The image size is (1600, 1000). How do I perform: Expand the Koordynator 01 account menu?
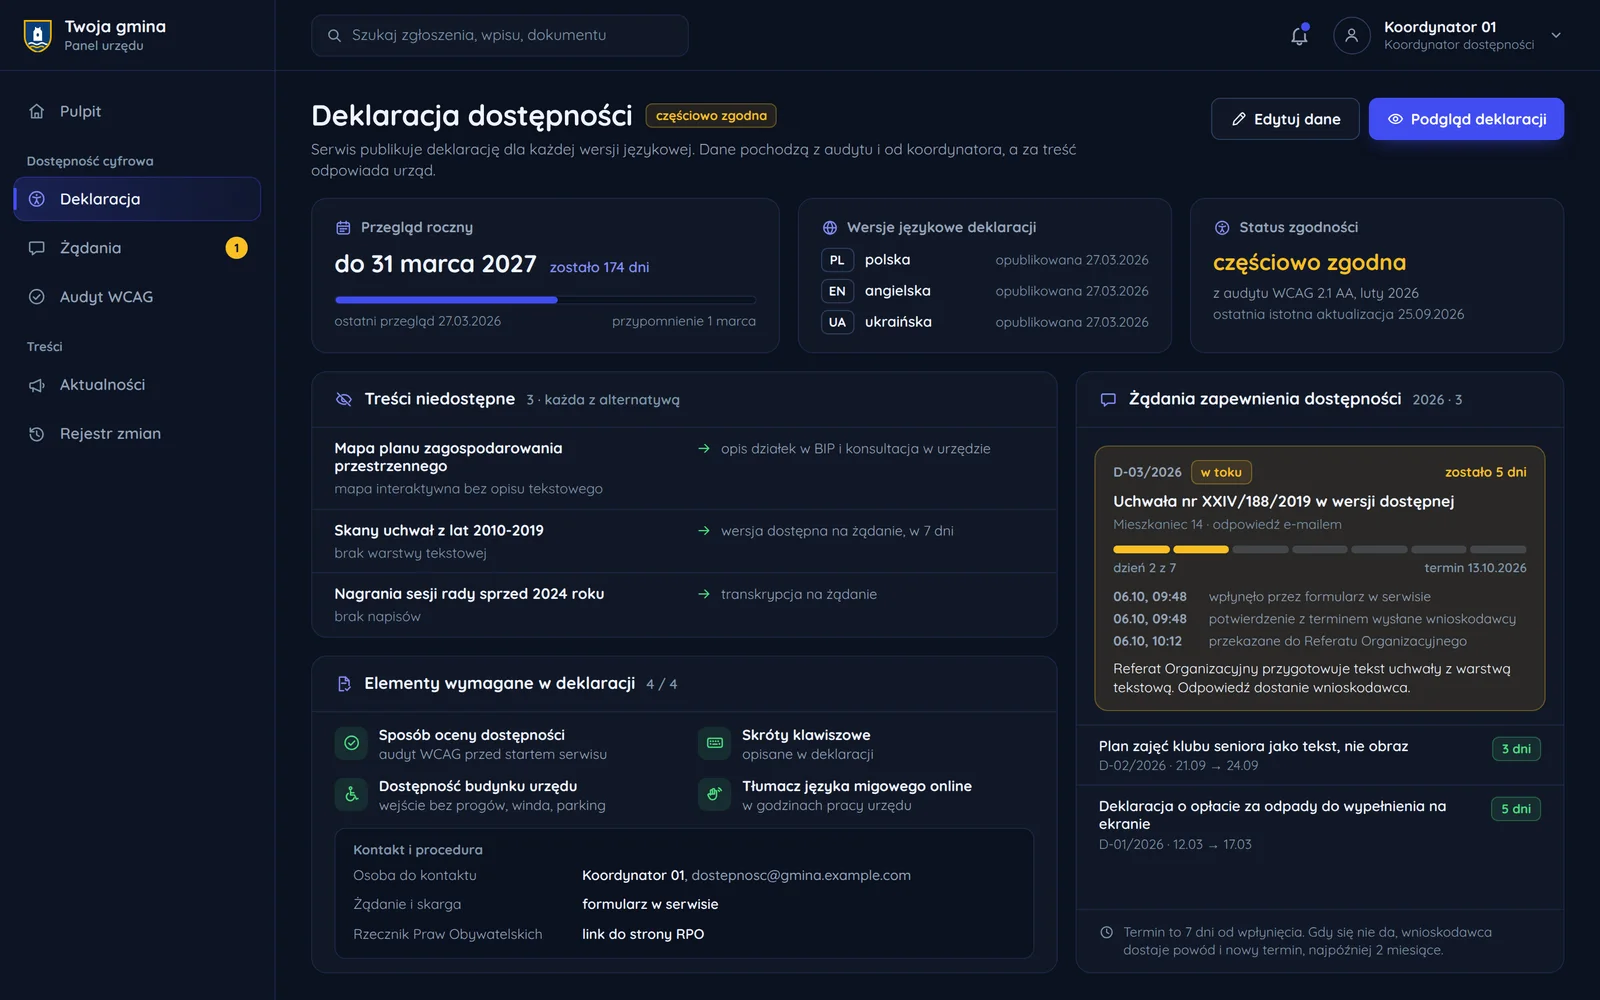tap(1555, 35)
